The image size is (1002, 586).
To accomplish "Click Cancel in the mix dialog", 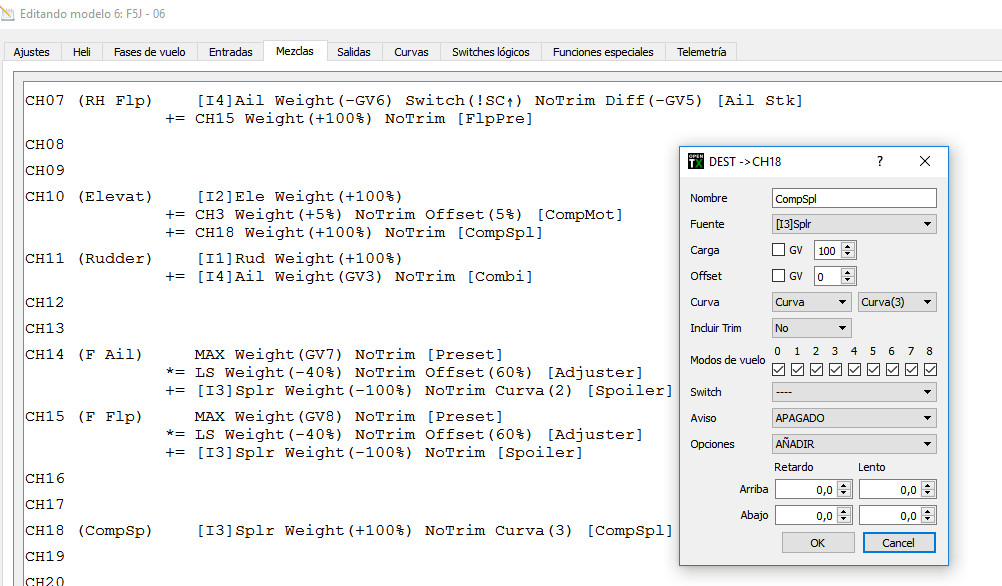I will [897, 543].
